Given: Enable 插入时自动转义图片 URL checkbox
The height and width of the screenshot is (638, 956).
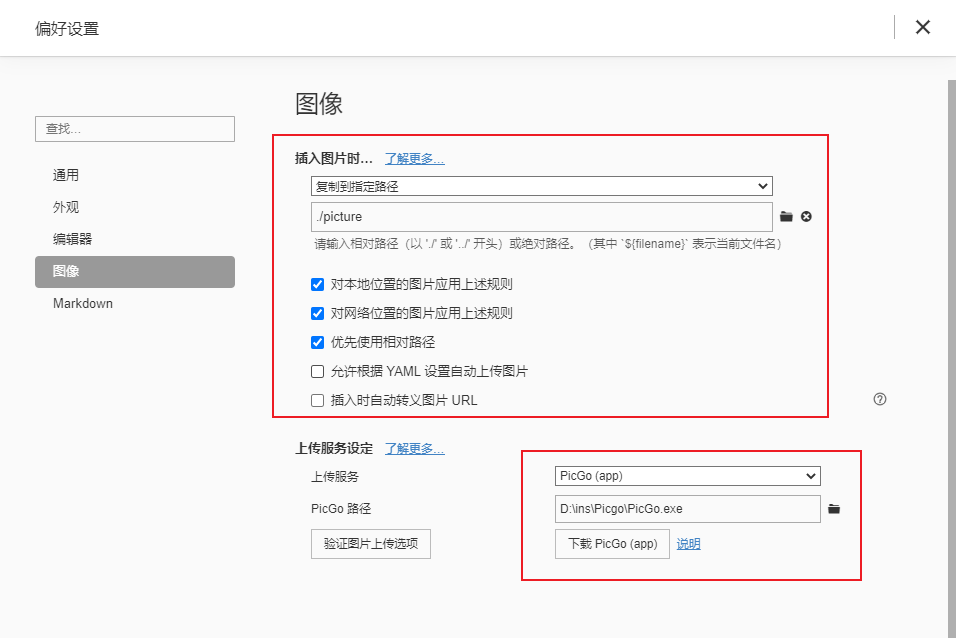Looking at the screenshot, I should (317, 401).
